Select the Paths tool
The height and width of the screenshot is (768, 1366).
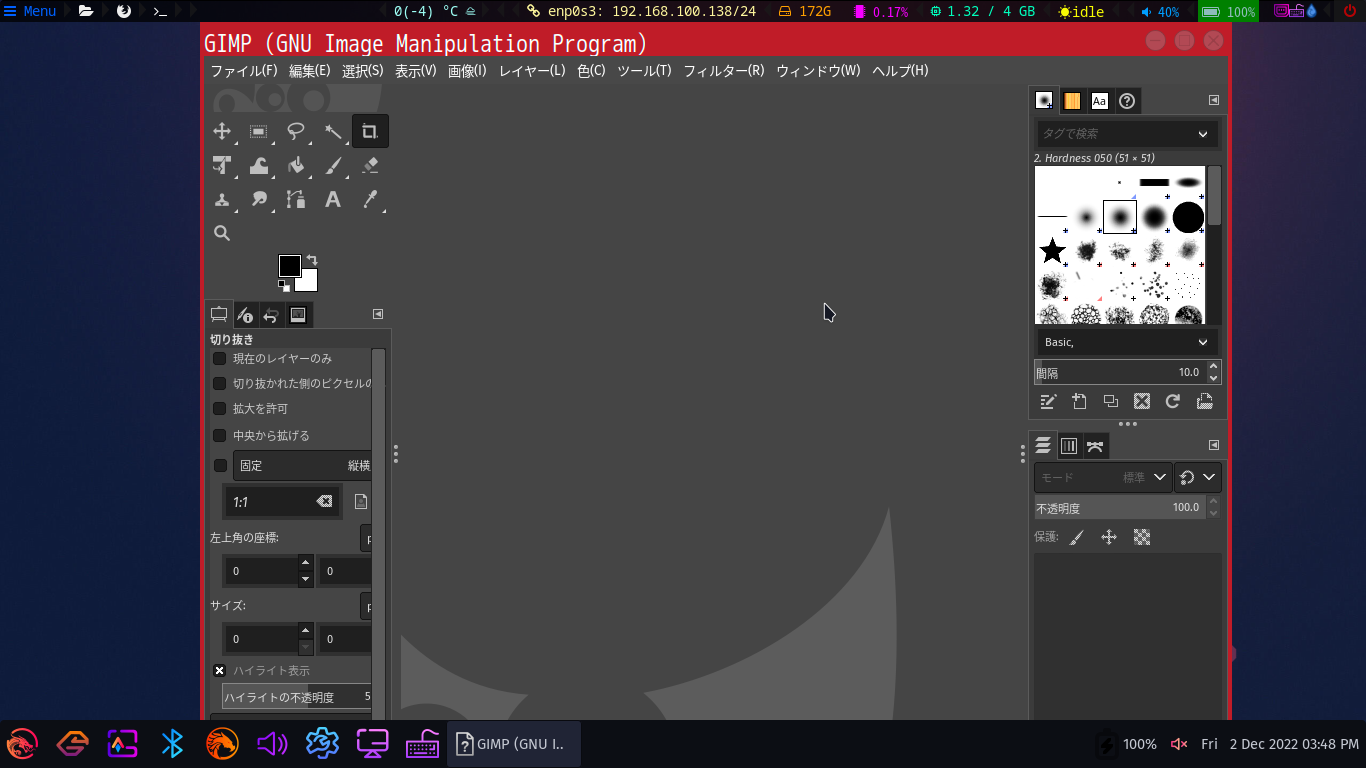tap(296, 199)
